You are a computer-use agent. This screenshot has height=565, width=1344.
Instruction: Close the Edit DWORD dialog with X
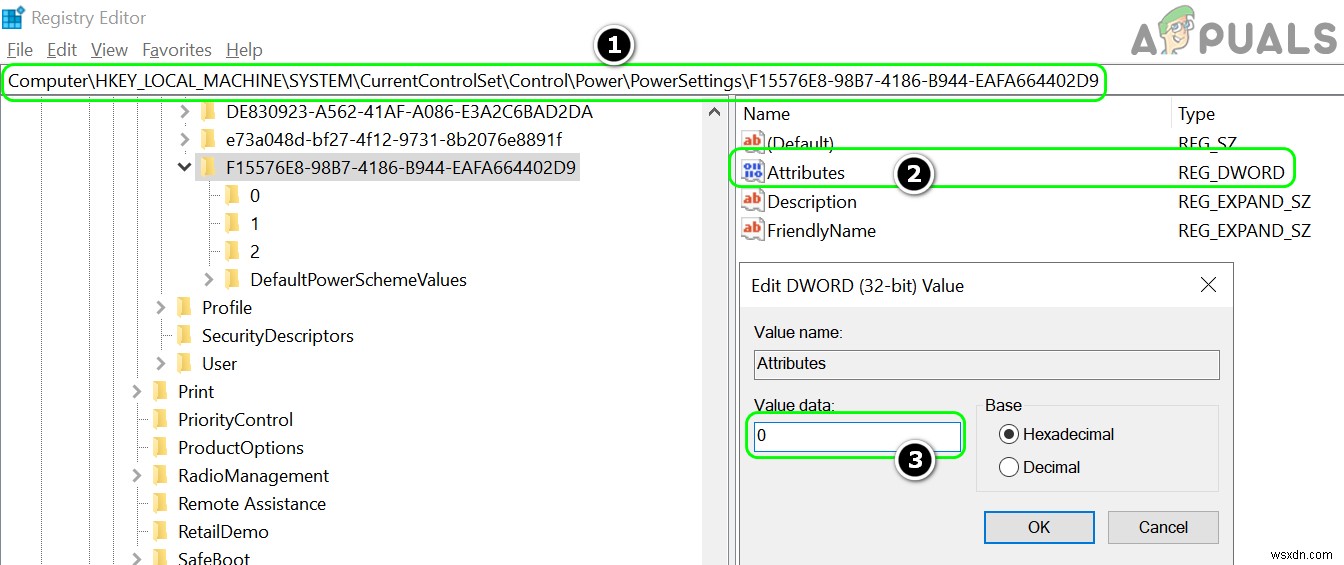pyautogui.click(x=1208, y=285)
